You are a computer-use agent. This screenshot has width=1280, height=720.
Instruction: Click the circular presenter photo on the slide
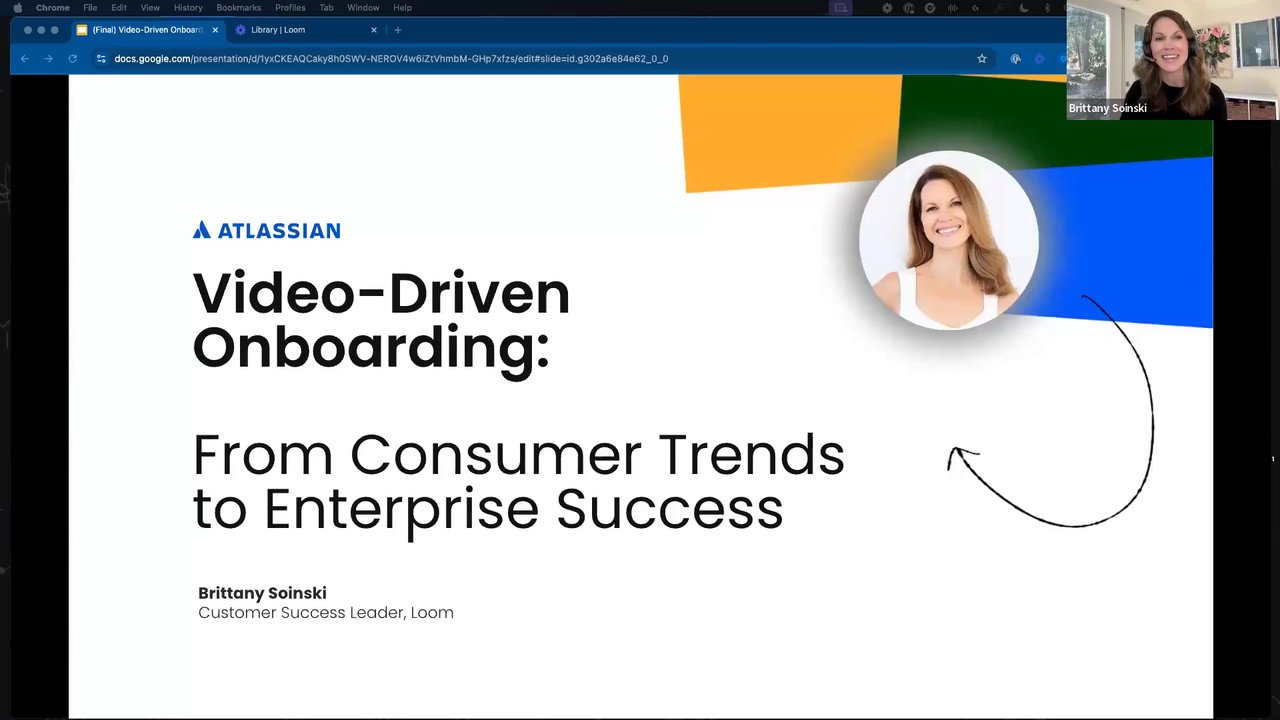(x=948, y=240)
